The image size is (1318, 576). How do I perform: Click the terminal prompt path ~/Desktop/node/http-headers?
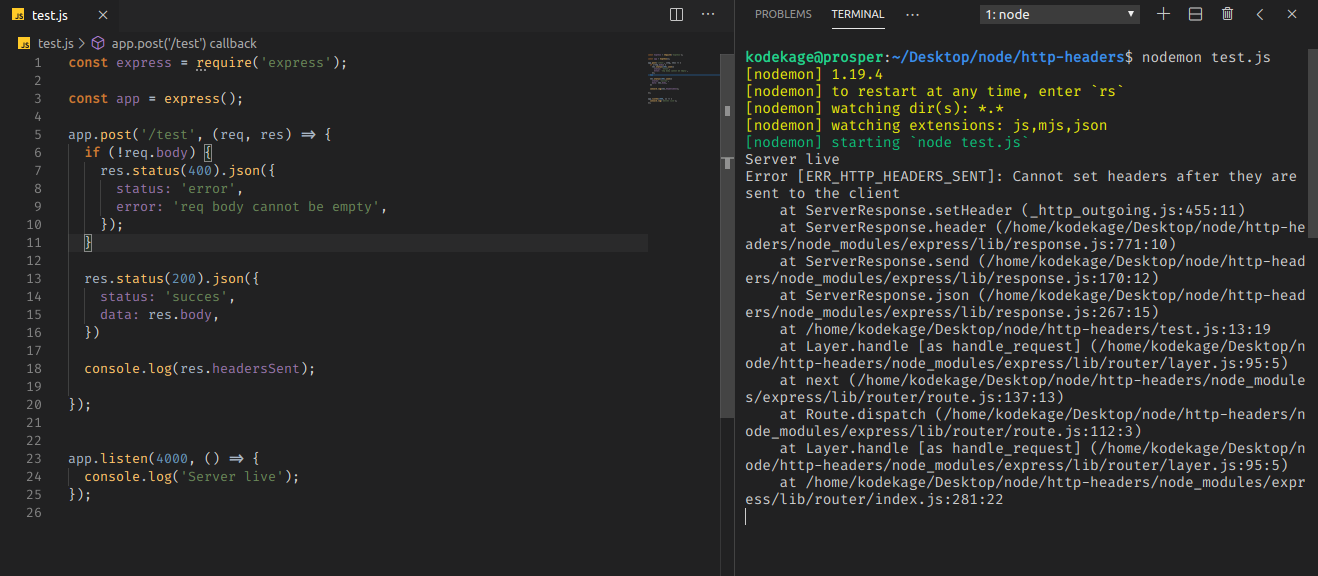pos(1007,57)
